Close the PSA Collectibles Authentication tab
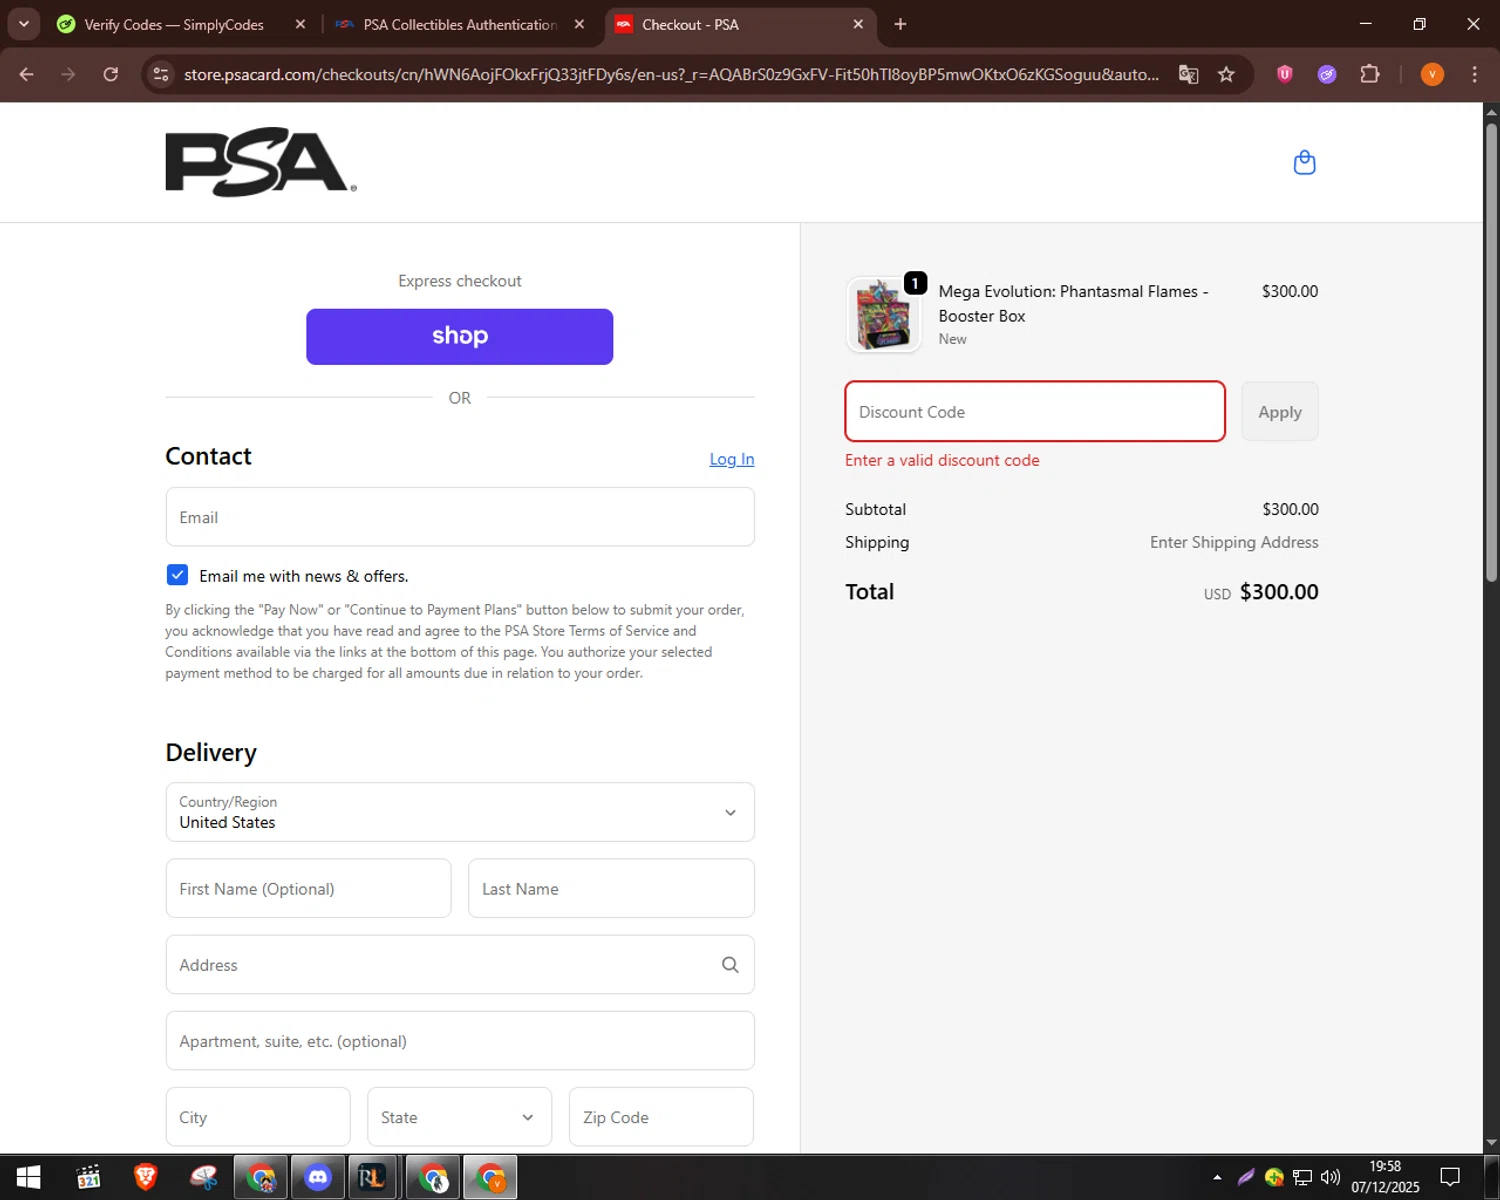The height and width of the screenshot is (1200, 1500). [579, 24]
